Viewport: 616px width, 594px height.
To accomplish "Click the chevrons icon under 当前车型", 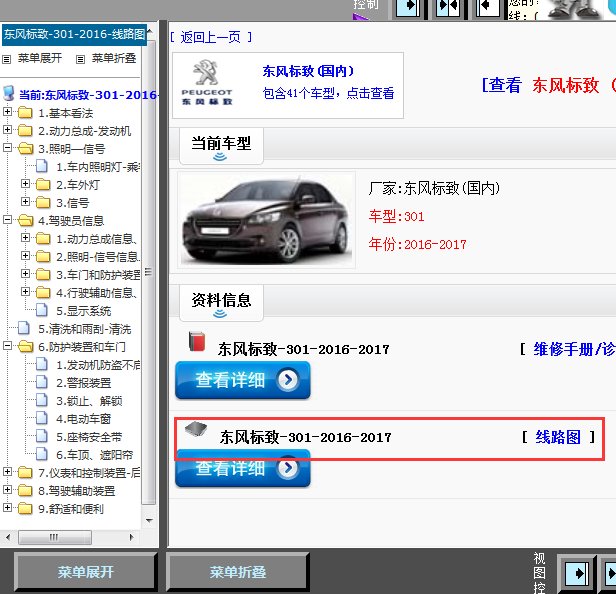I will tap(220, 157).
